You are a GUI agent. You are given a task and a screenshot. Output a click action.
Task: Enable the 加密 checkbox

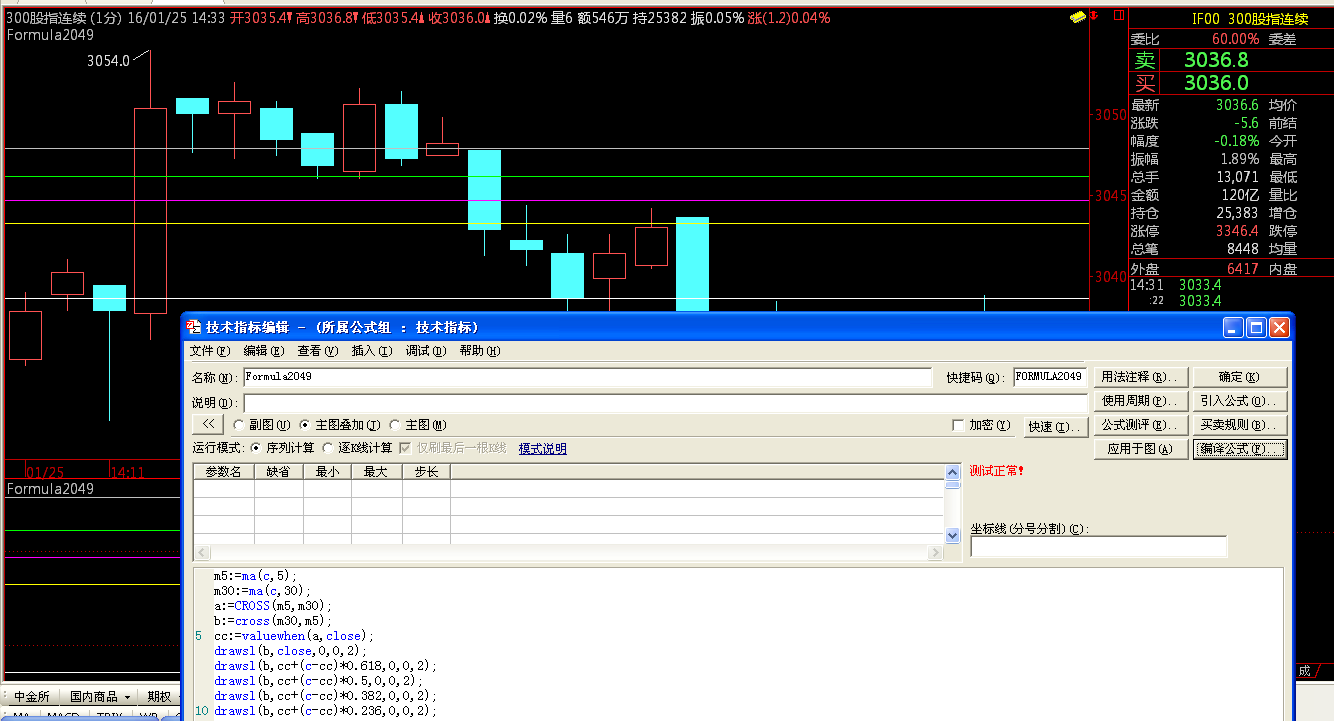(x=959, y=425)
